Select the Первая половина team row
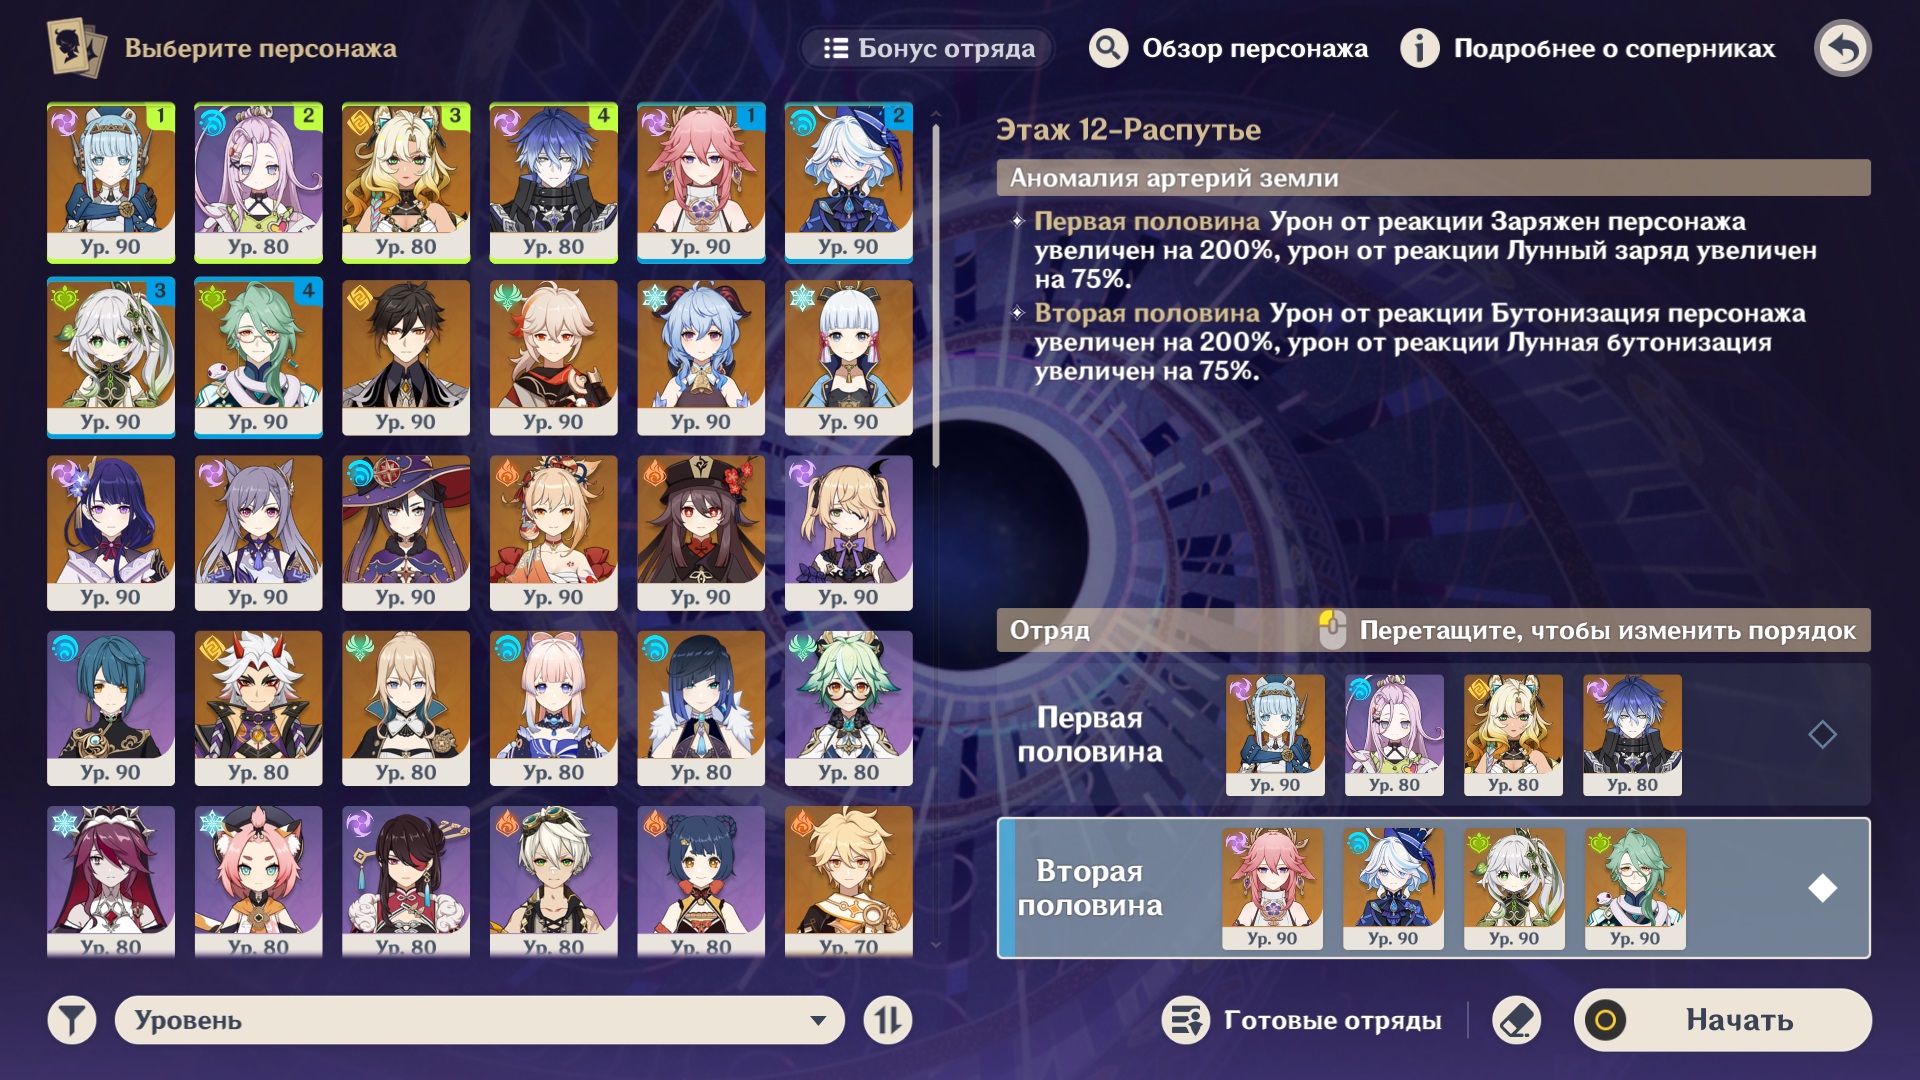Screen dimensions: 1920x1080 (1433, 735)
